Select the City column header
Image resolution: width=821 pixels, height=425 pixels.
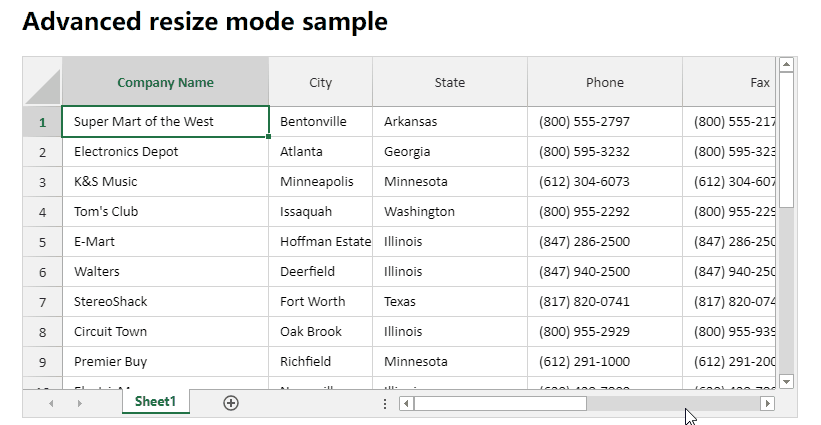pos(320,83)
